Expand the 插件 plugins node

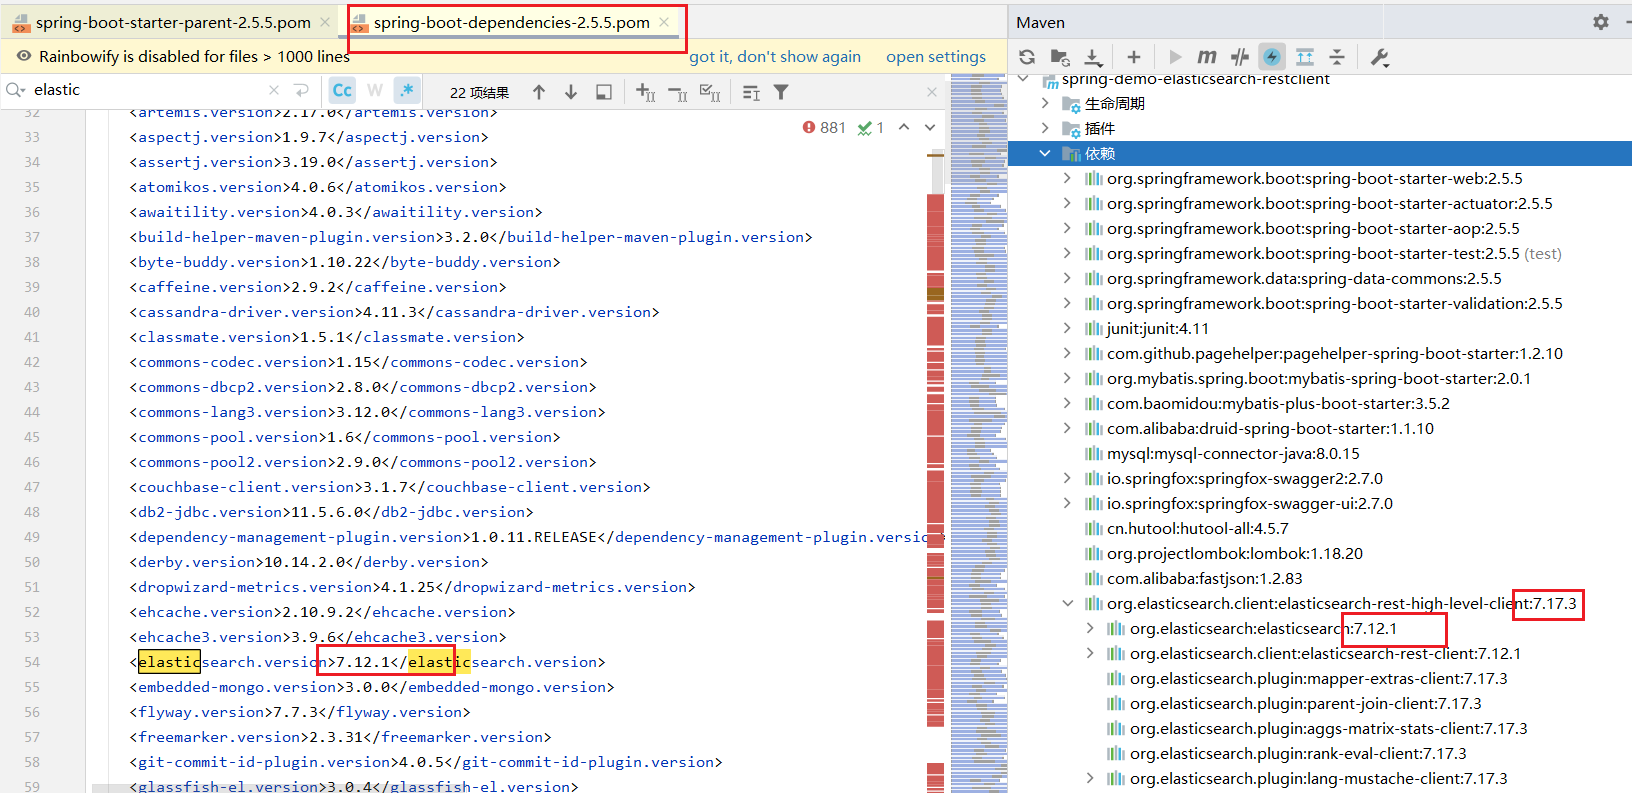click(x=1045, y=128)
